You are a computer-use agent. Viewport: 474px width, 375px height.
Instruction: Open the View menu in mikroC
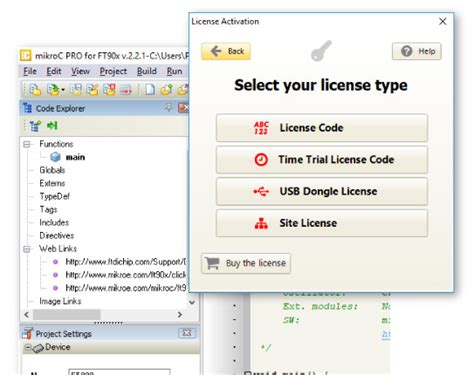click(80, 71)
